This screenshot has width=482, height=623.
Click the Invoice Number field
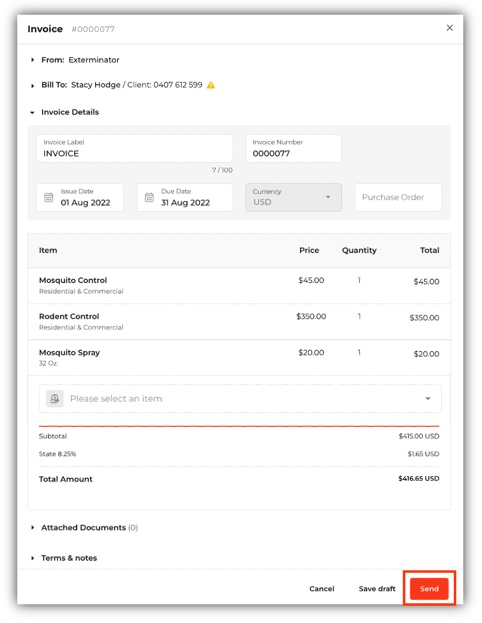pyautogui.click(x=293, y=148)
